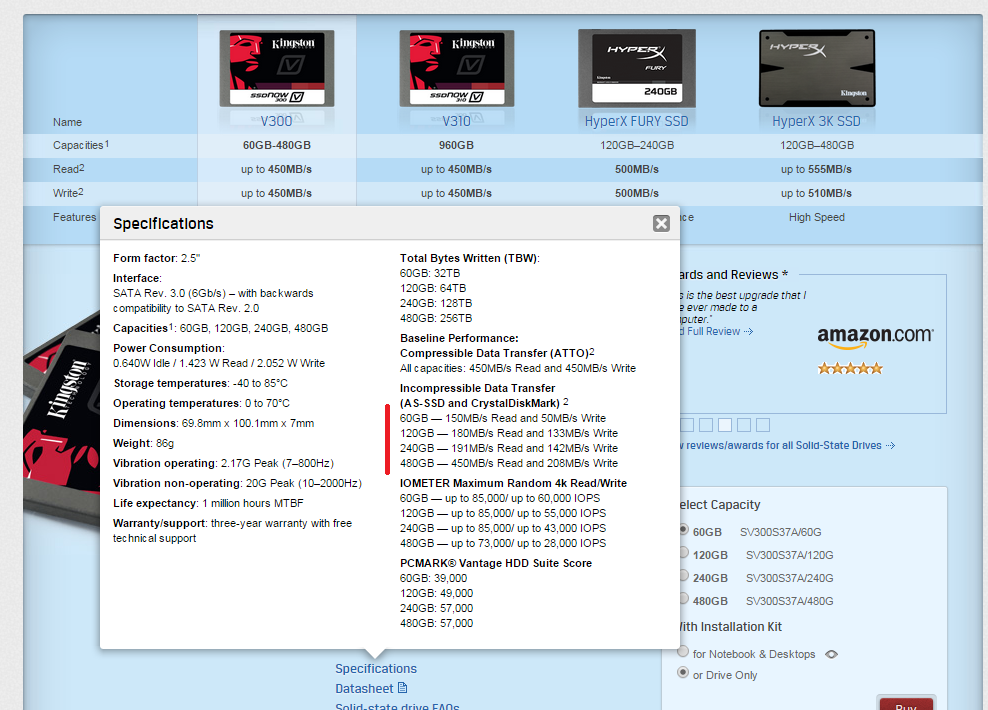Click the 480GB: 256TB line

pyautogui.click(x=436, y=318)
